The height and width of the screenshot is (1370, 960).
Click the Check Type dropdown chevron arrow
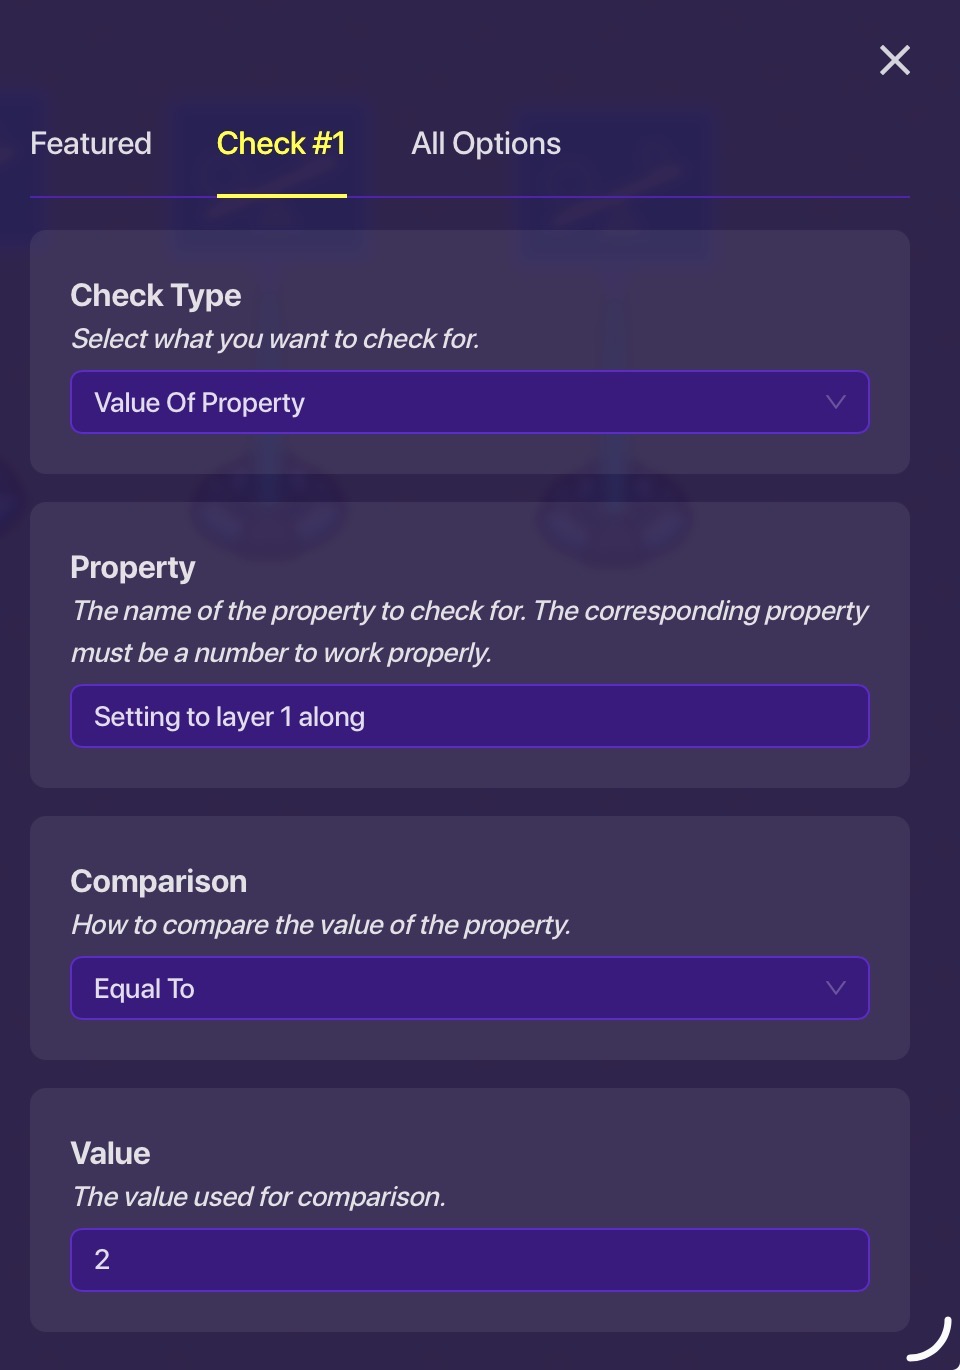pos(836,402)
